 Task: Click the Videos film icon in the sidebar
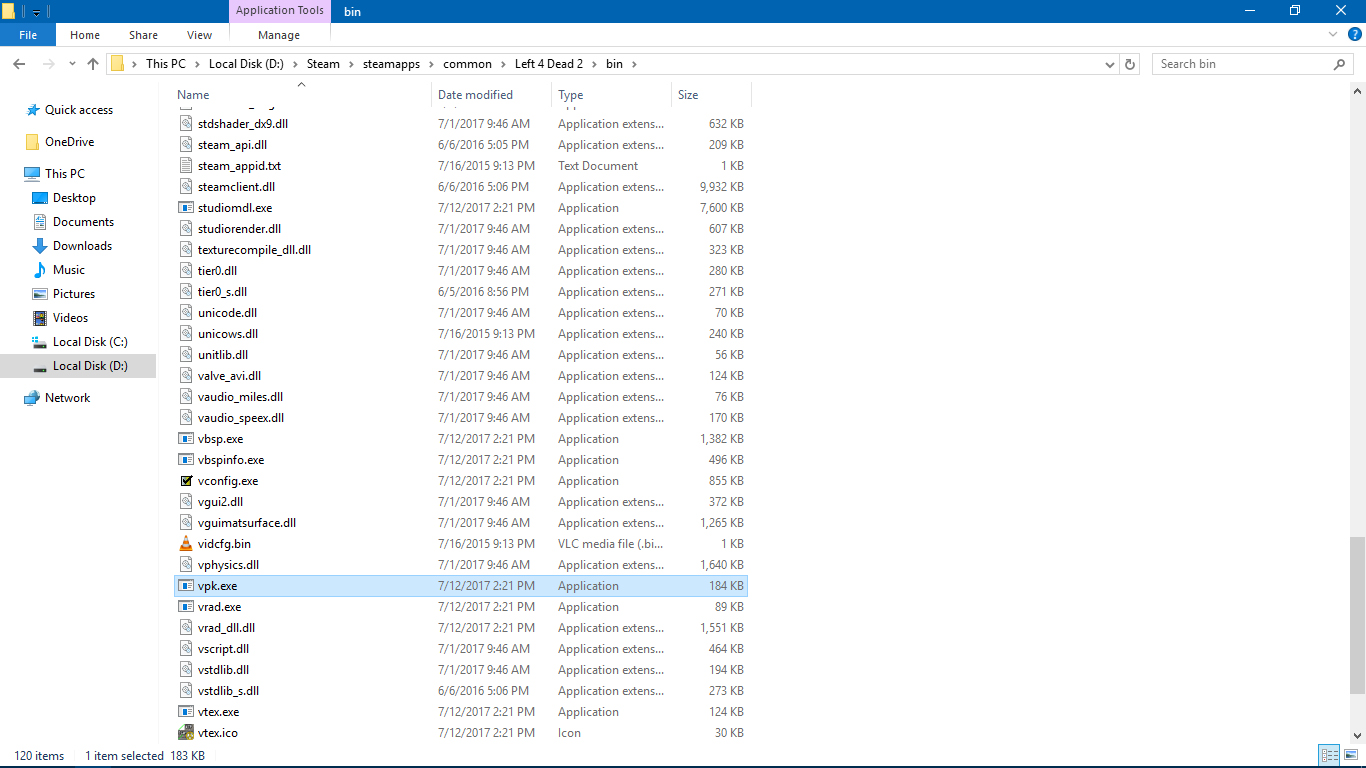(40, 318)
